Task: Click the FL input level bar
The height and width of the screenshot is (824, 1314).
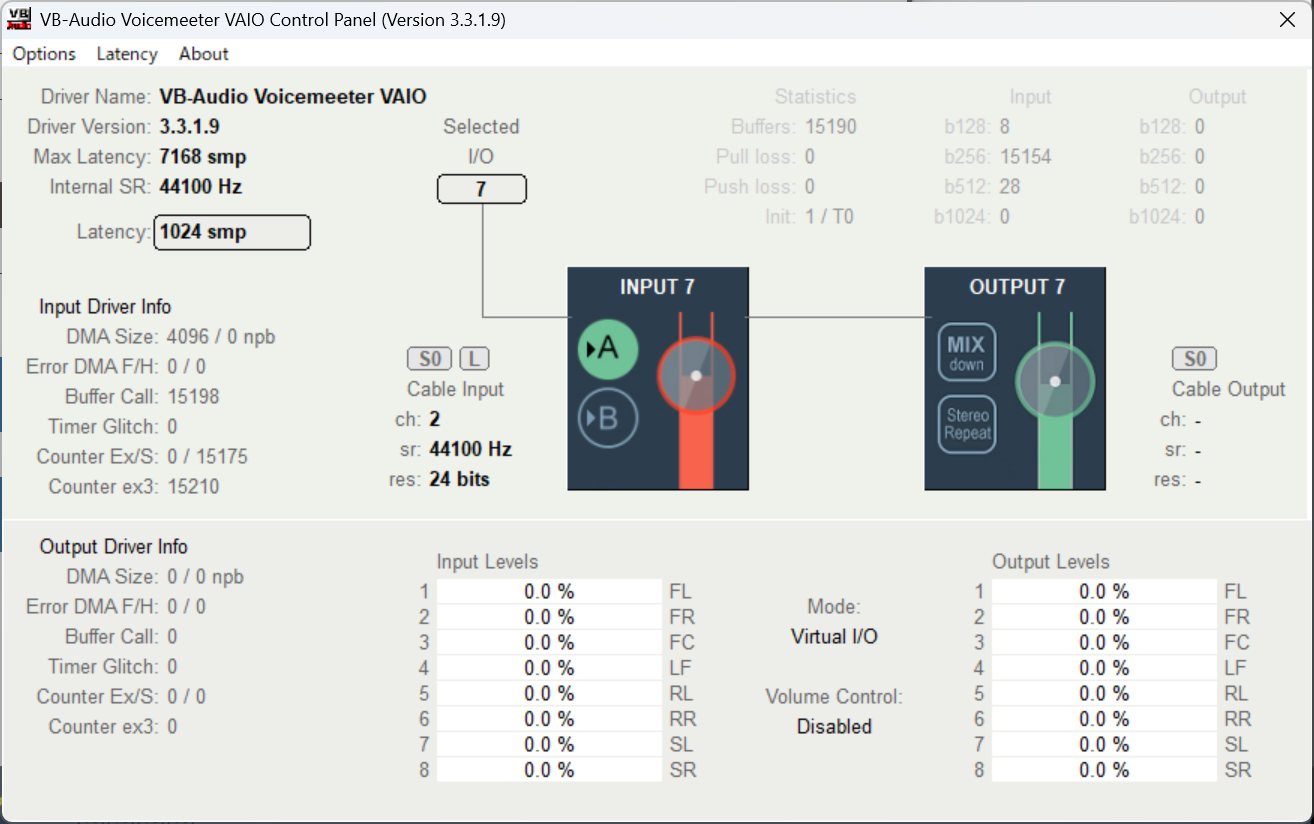Action: pyautogui.click(x=549, y=591)
